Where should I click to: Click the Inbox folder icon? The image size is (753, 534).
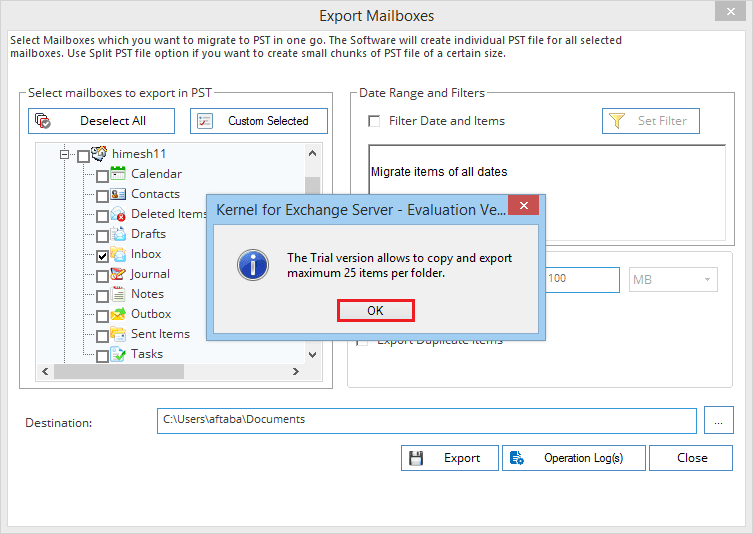tap(118, 254)
